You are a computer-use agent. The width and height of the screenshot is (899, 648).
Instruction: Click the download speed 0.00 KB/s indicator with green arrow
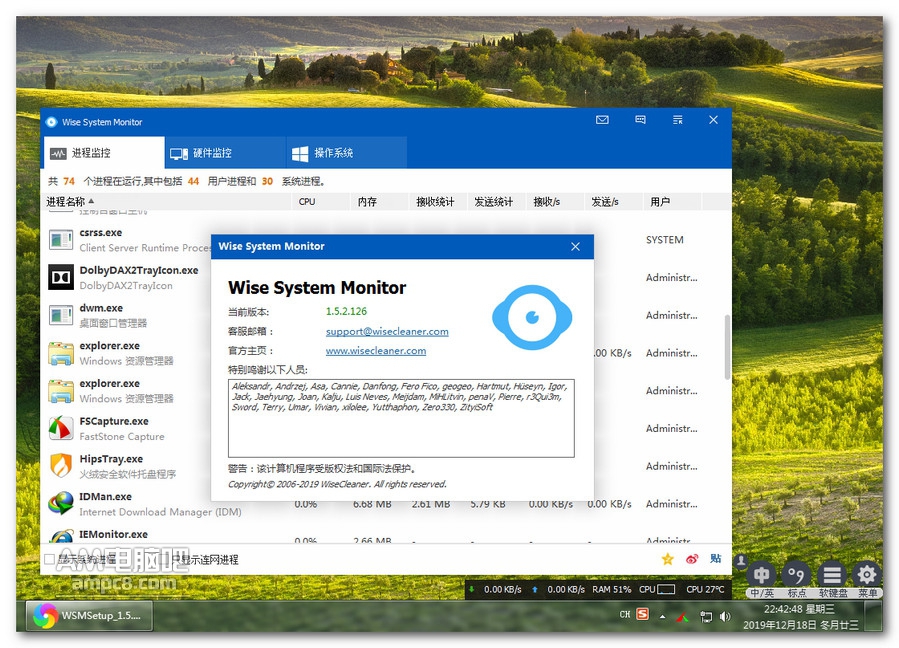(x=495, y=590)
